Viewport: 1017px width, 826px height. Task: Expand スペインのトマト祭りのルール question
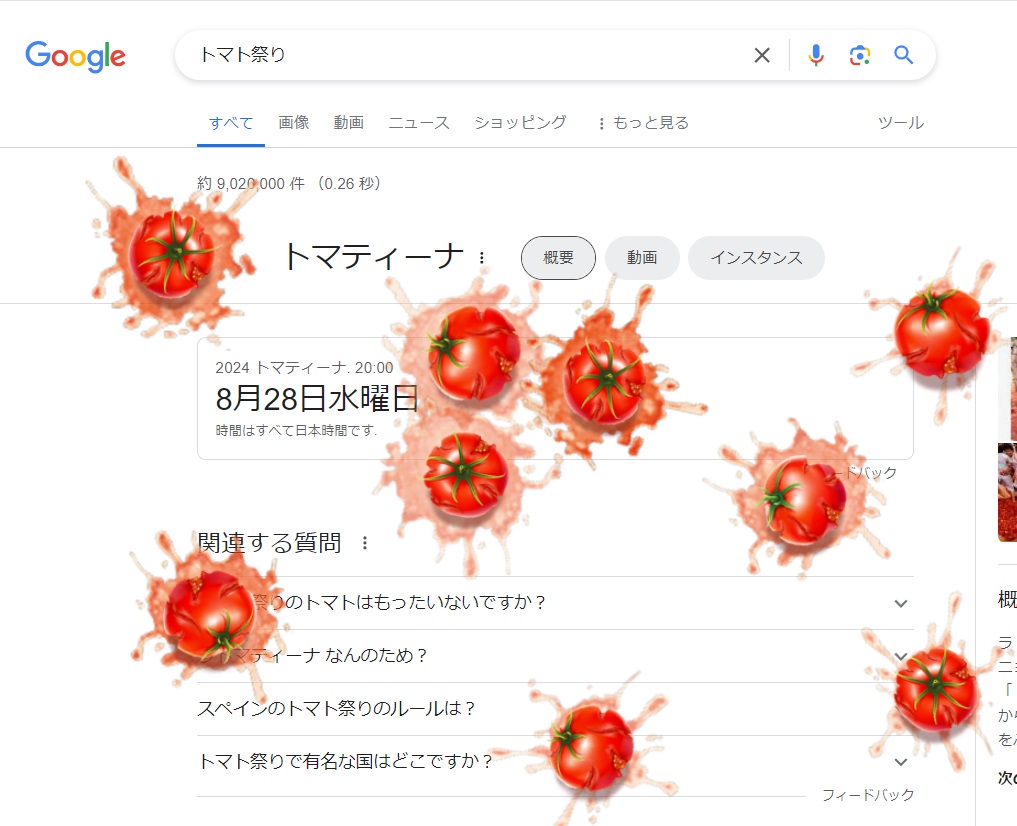[555, 709]
